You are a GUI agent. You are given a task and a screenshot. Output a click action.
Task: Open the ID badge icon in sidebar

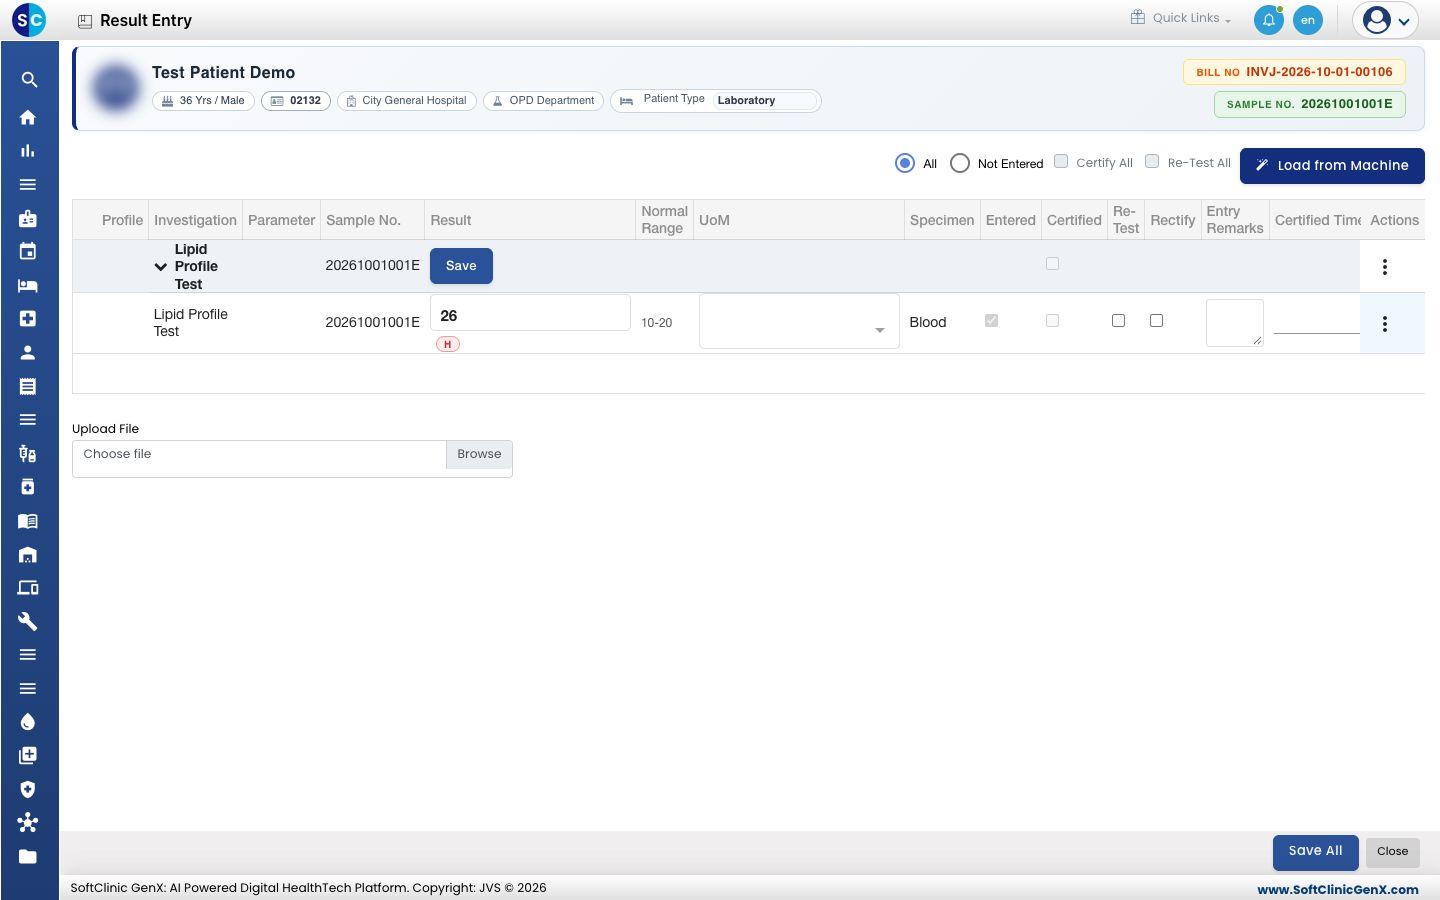click(28, 218)
